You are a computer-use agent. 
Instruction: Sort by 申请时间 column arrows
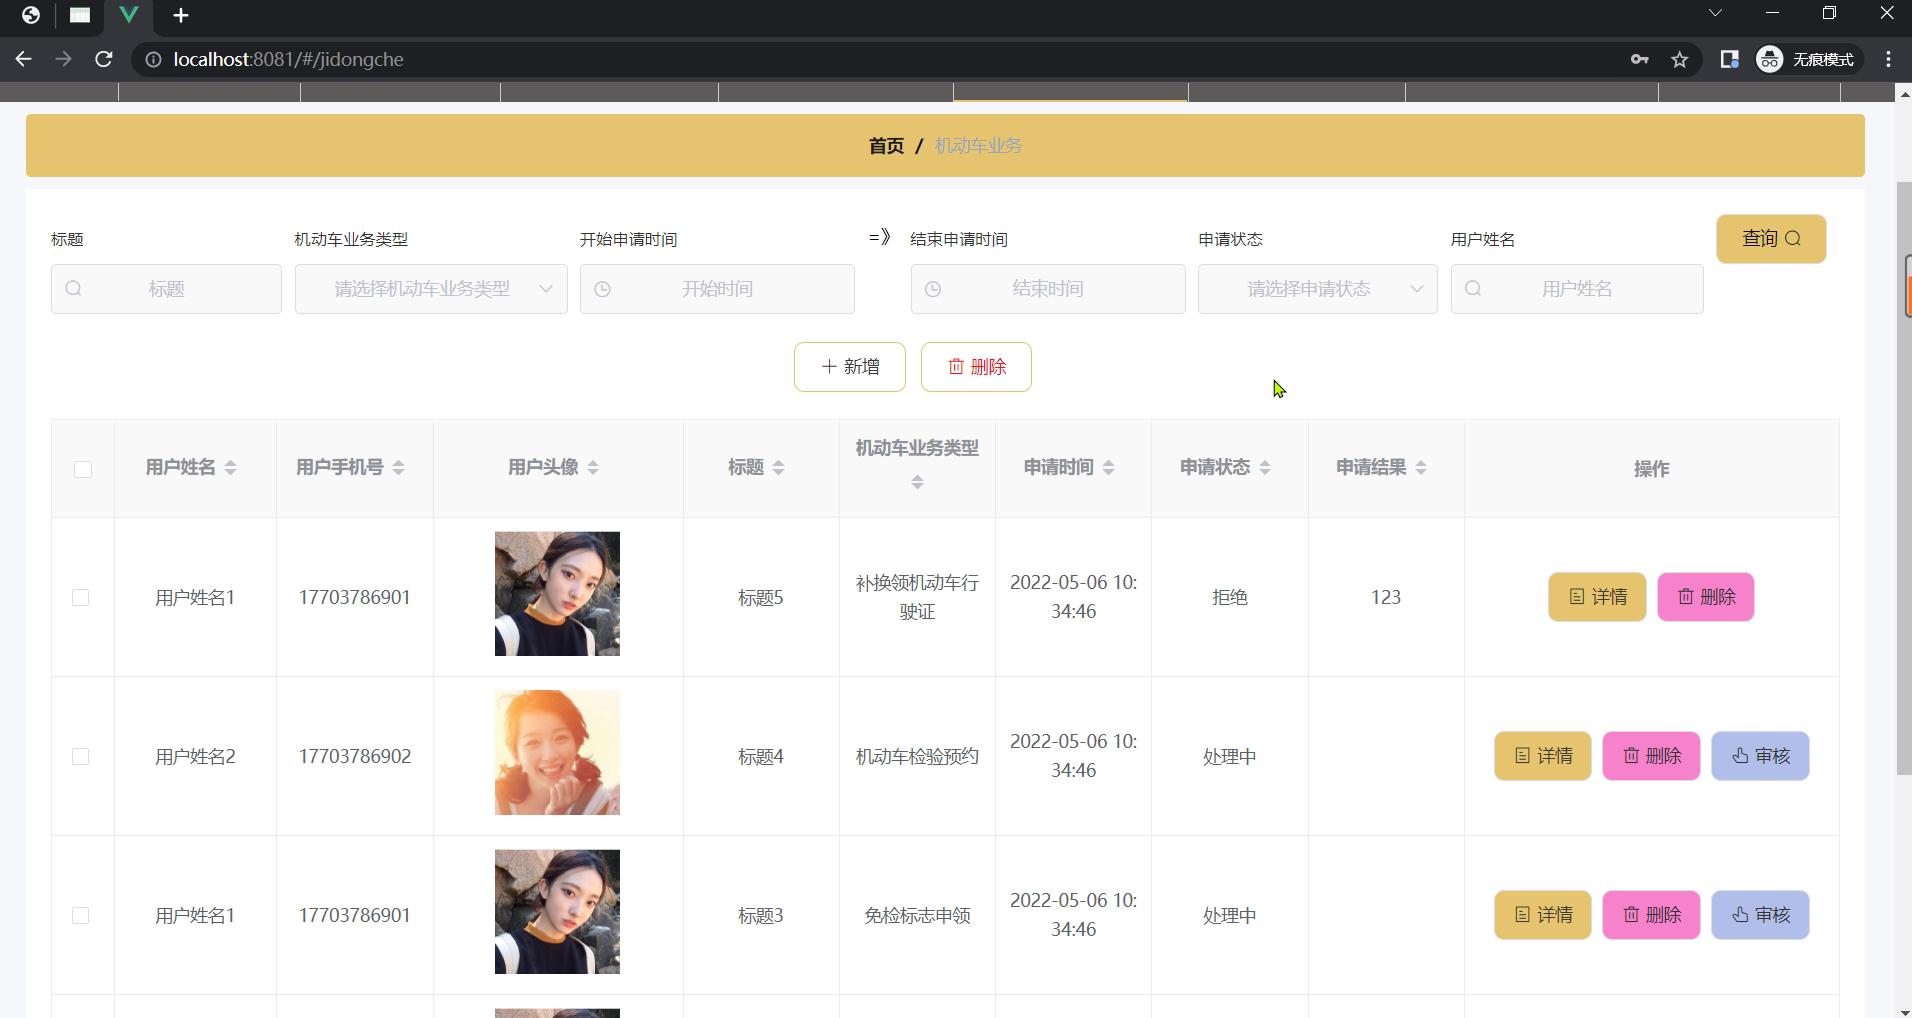pyautogui.click(x=1108, y=468)
